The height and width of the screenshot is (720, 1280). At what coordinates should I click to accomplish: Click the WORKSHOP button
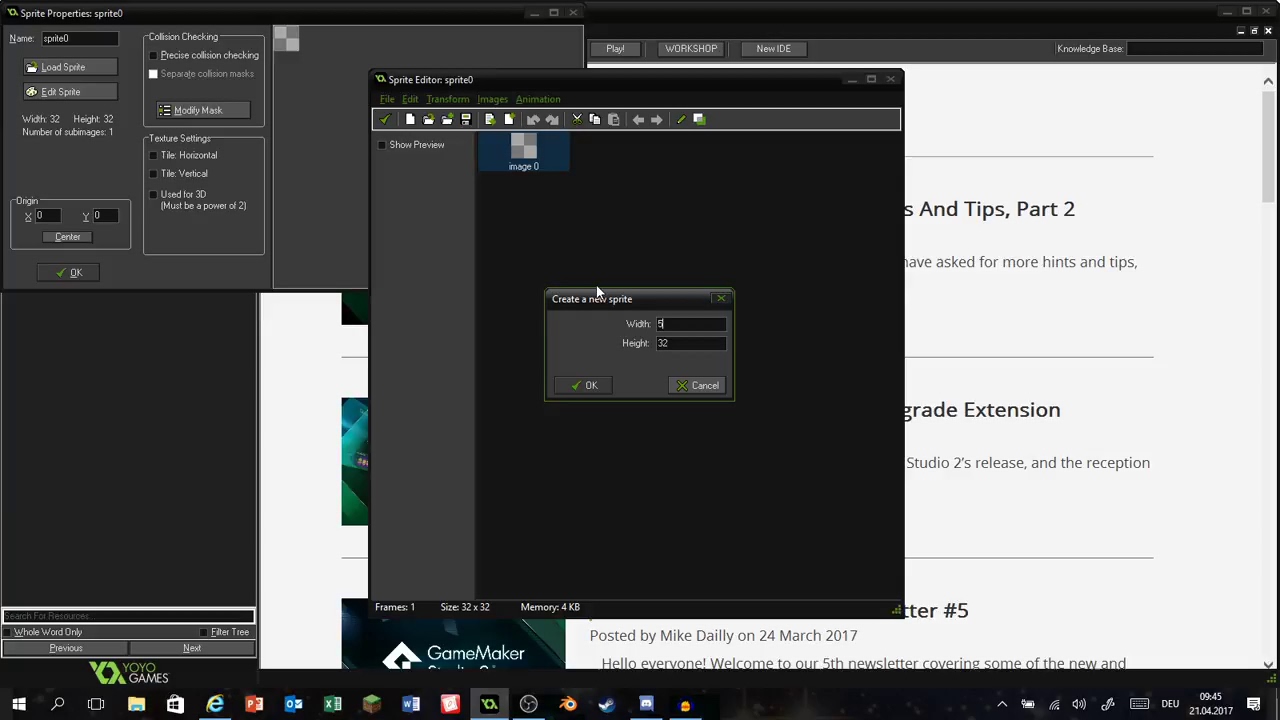[x=691, y=49]
